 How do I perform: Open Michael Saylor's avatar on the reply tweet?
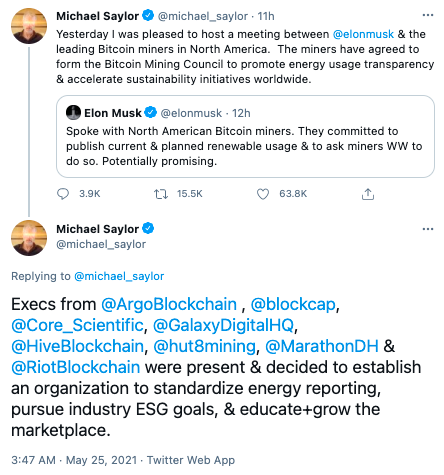[29, 238]
